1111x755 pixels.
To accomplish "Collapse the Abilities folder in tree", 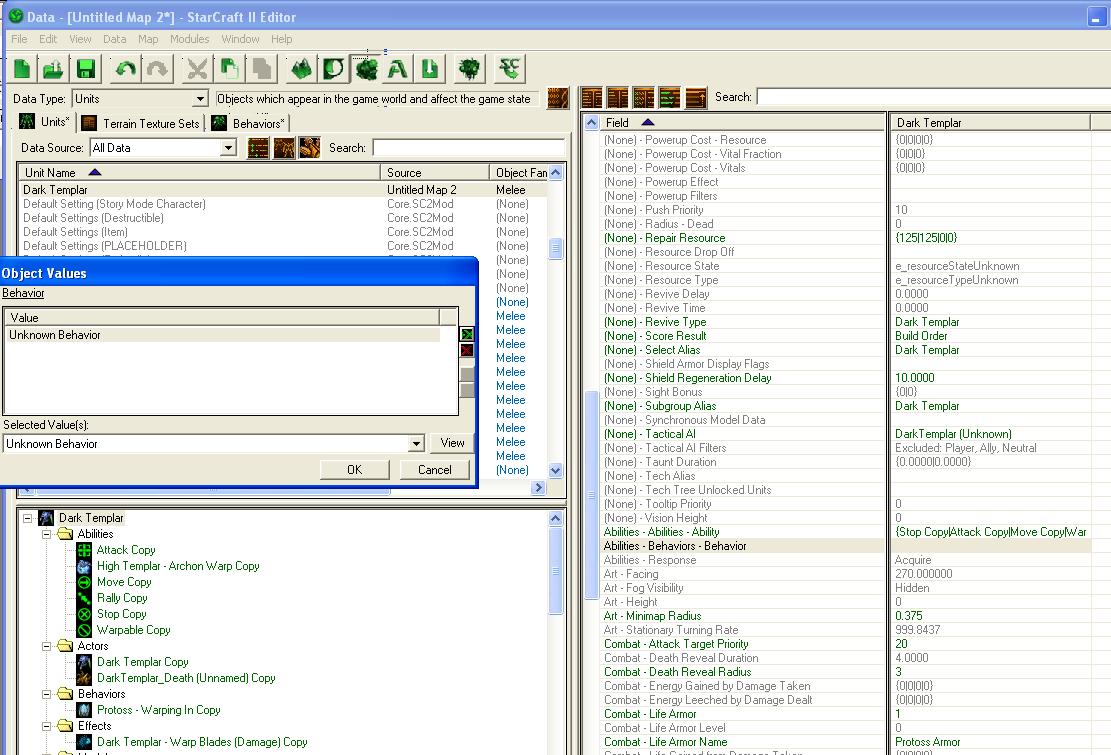I will click(46, 535).
